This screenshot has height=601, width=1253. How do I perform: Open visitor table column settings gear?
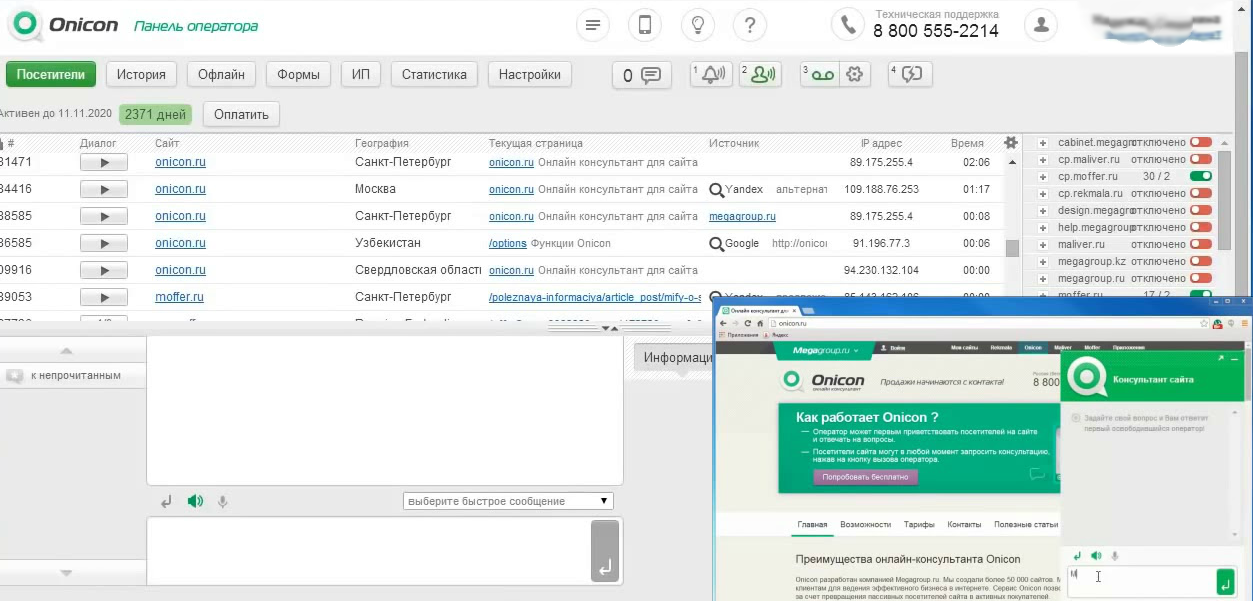tap(1011, 143)
